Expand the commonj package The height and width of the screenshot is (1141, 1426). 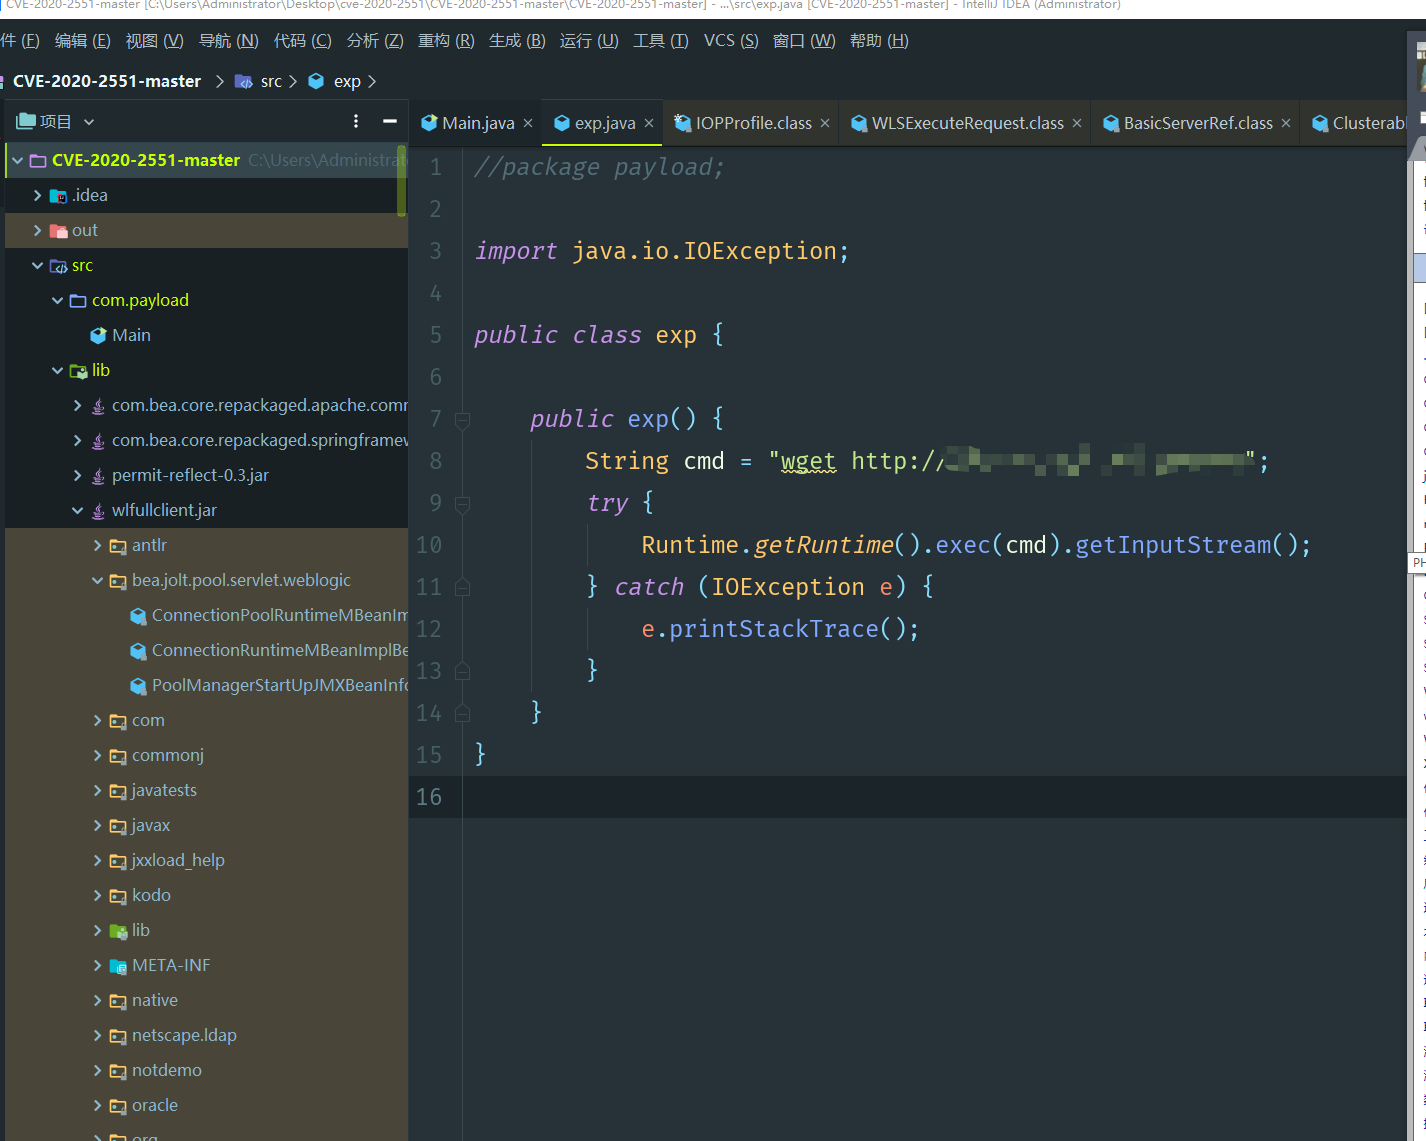[x=97, y=755]
